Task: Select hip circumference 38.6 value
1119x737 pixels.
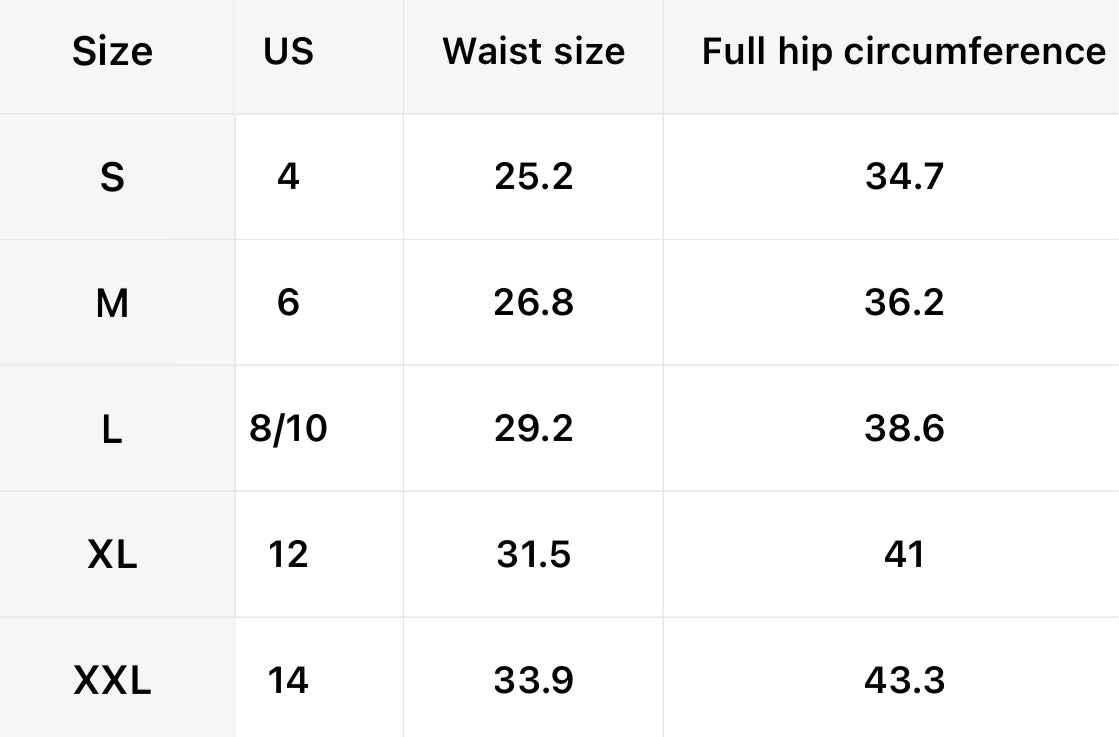Action: [903, 429]
